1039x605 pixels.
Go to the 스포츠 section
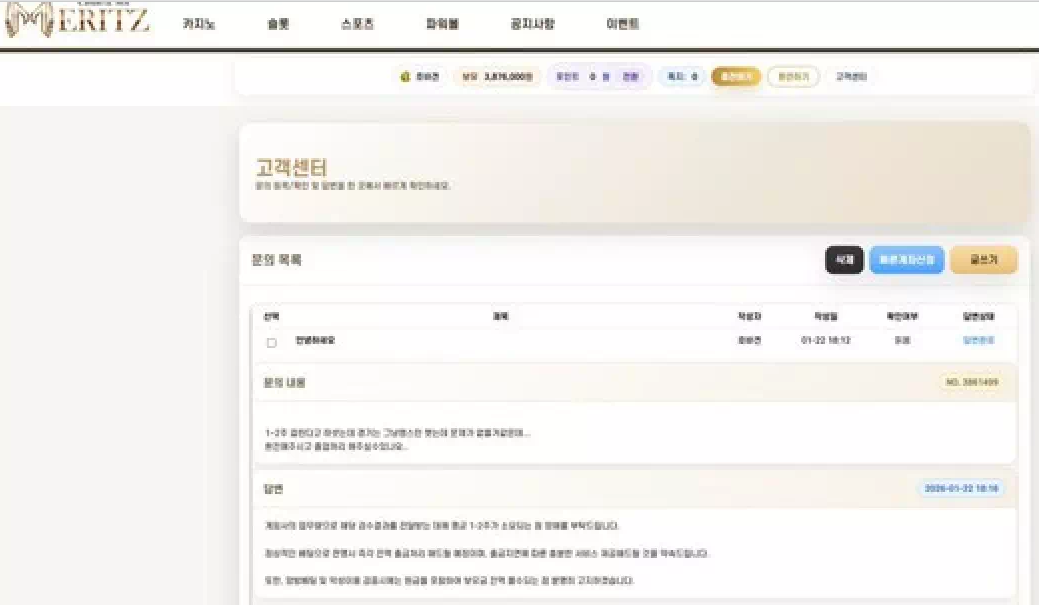357,24
